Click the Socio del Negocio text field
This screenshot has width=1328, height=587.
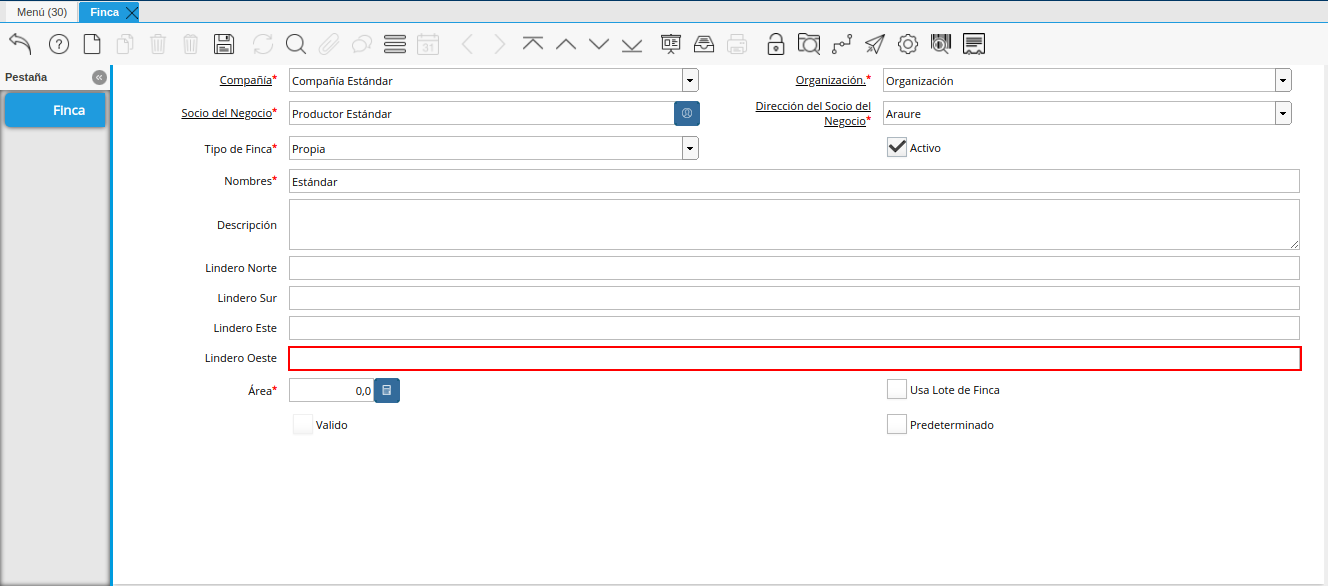coord(481,113)
